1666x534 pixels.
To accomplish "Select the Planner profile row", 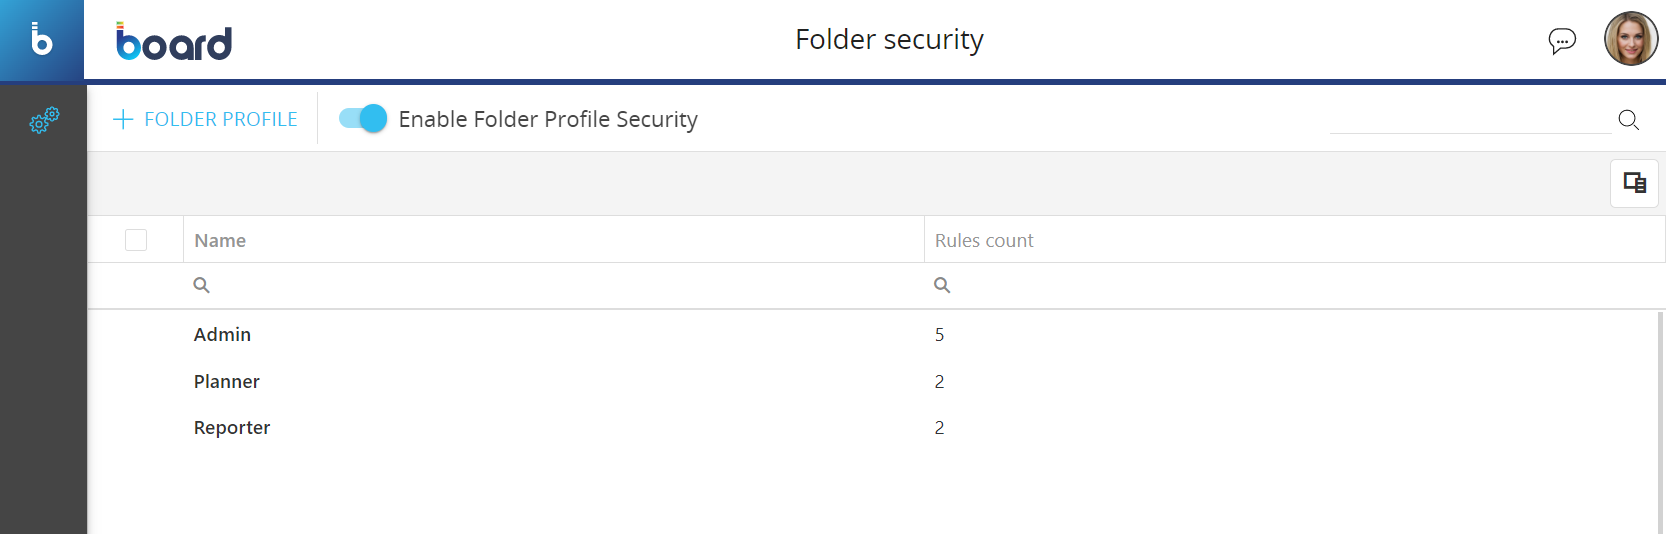I will tap(227, 381).
